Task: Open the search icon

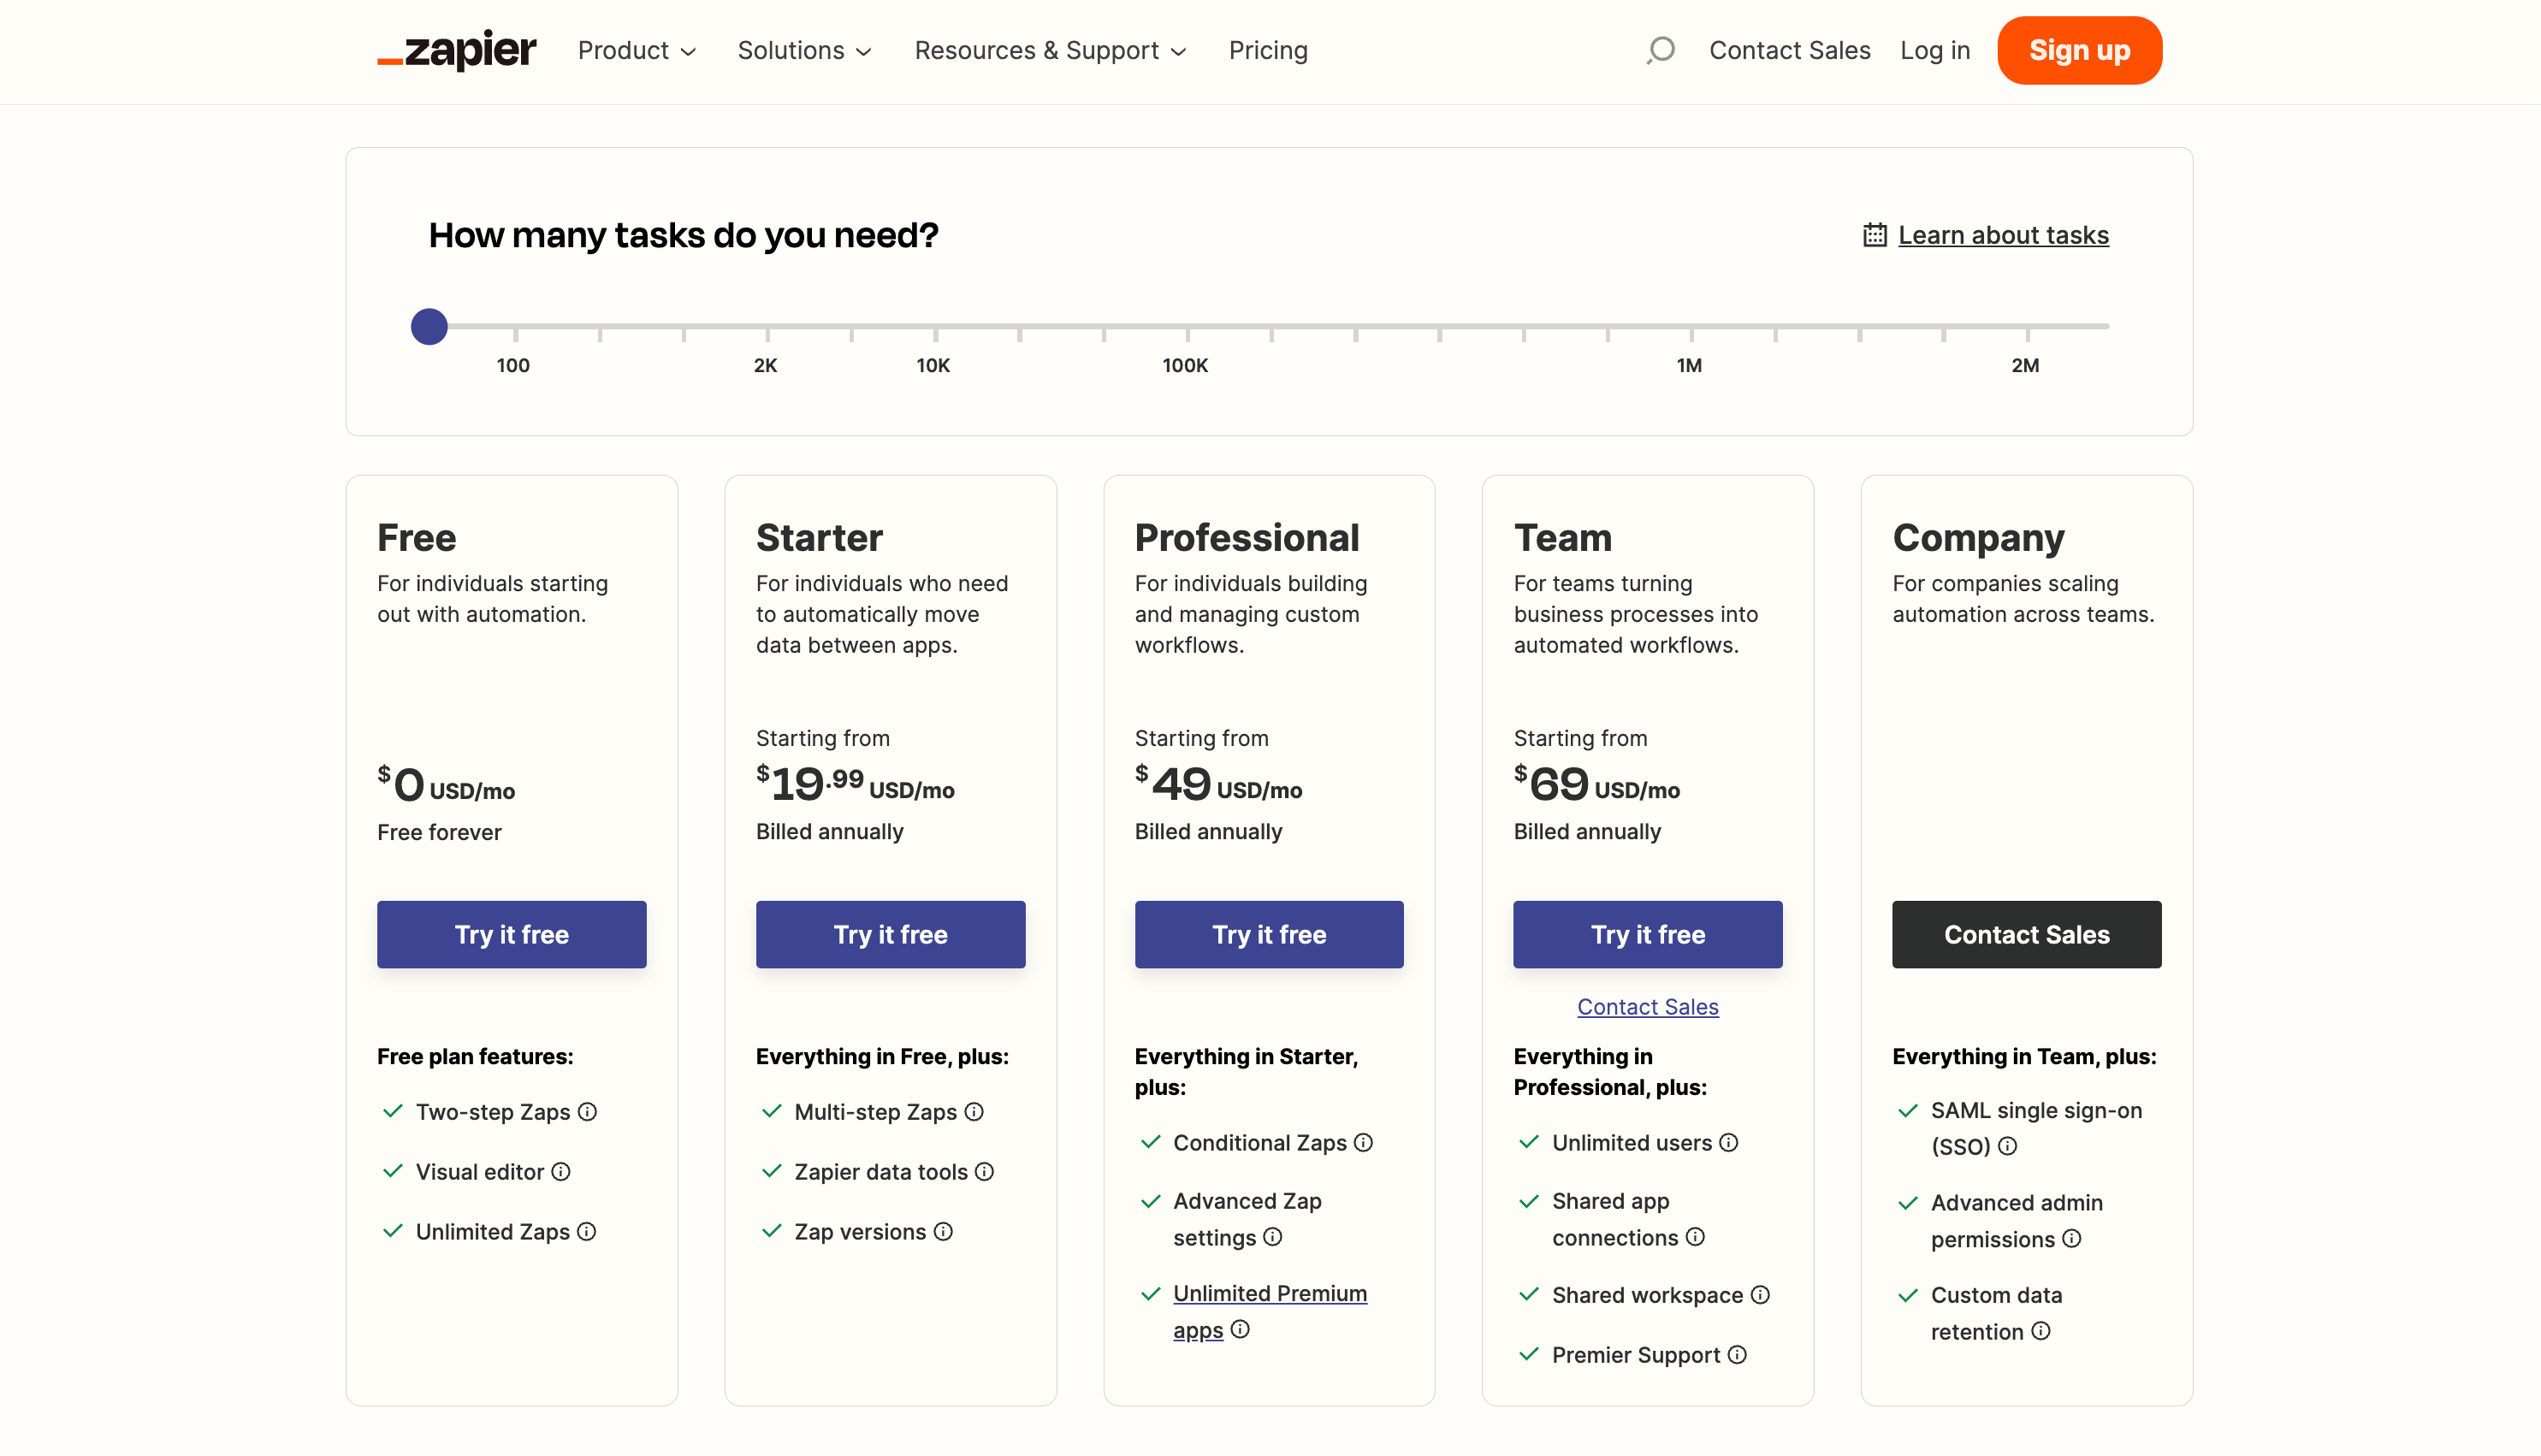Action: pyautogui.click(x=1660, y=50)
